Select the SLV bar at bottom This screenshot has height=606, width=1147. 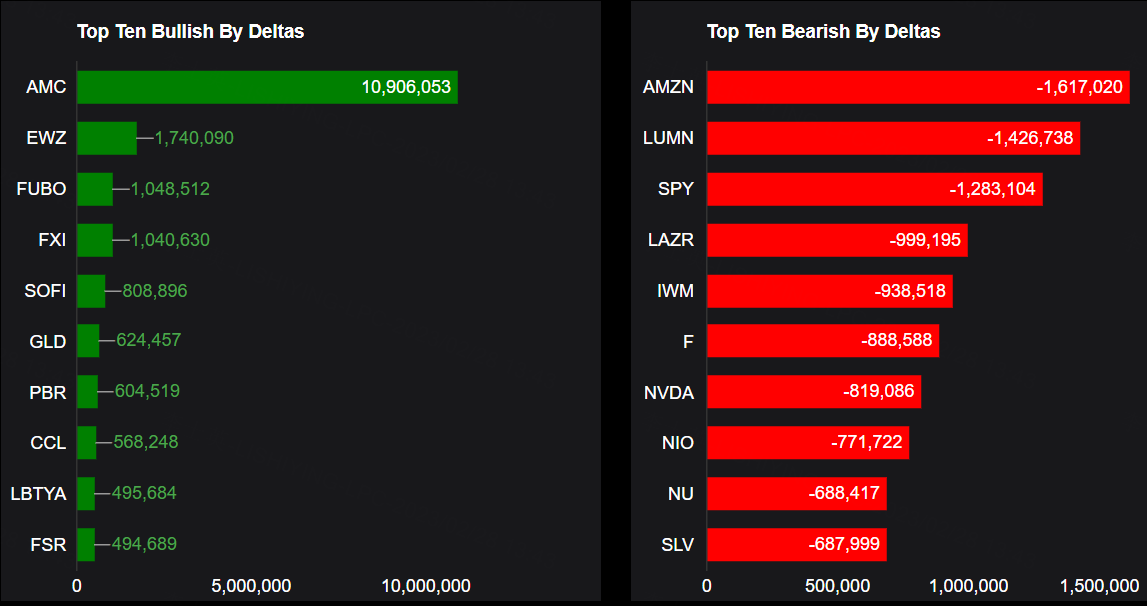pyautogui.click(x=797, y=545)
